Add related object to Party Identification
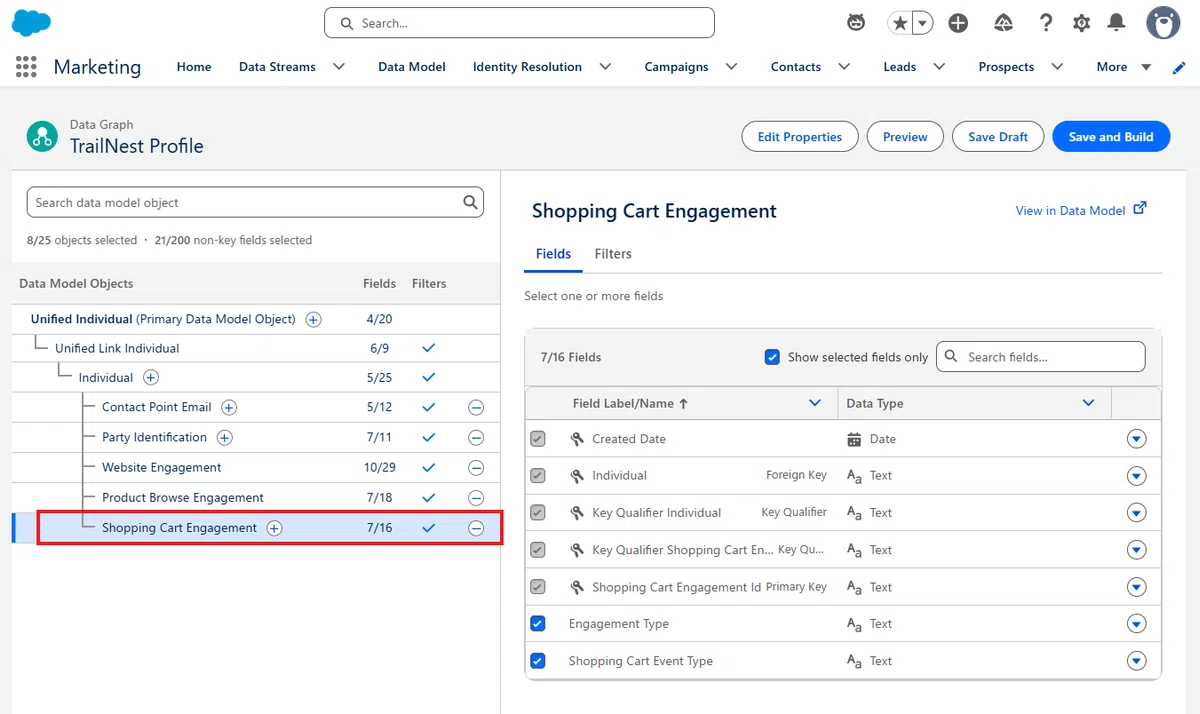 coord(225,438)
